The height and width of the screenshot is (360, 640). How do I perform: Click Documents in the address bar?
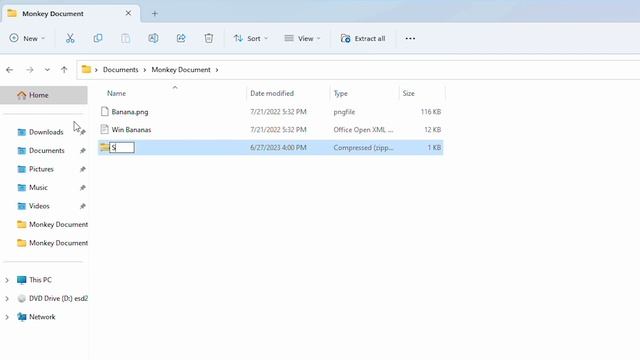[x=120, y=70]
